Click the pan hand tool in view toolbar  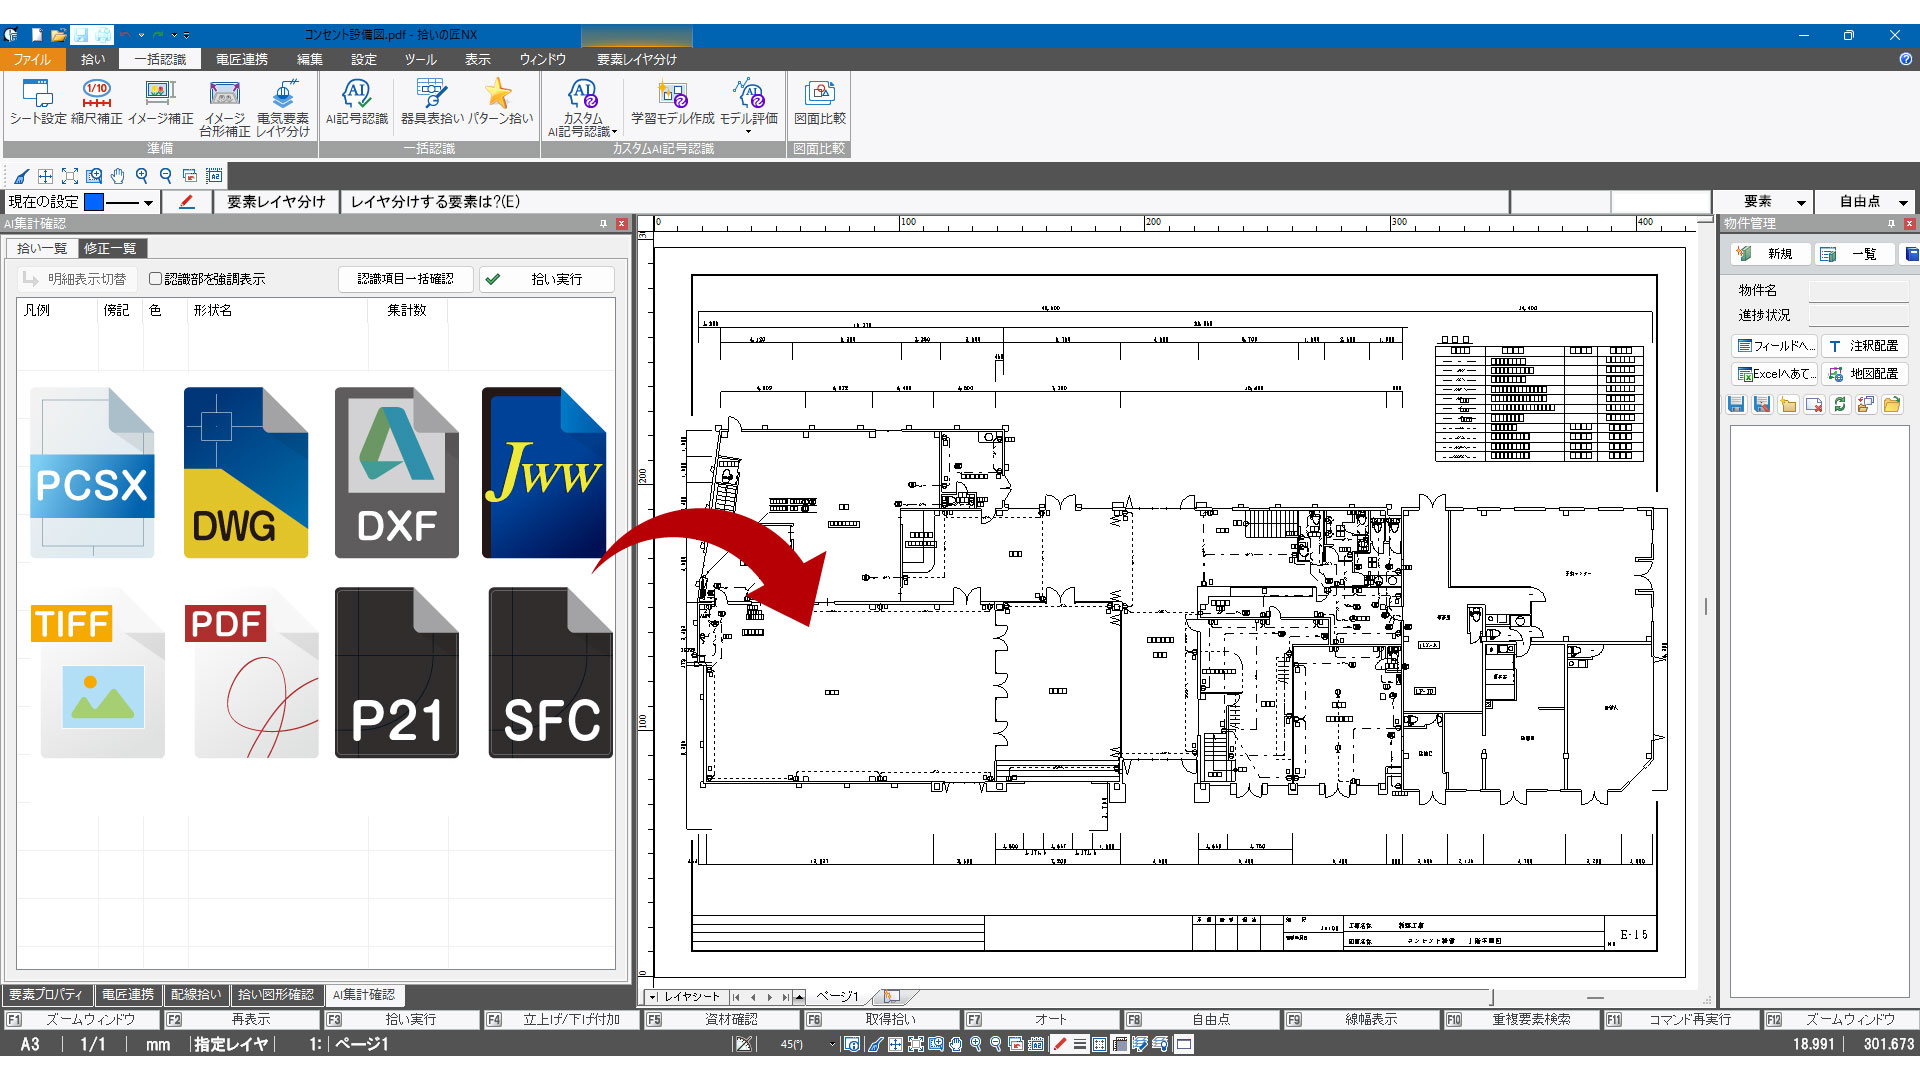118,176
